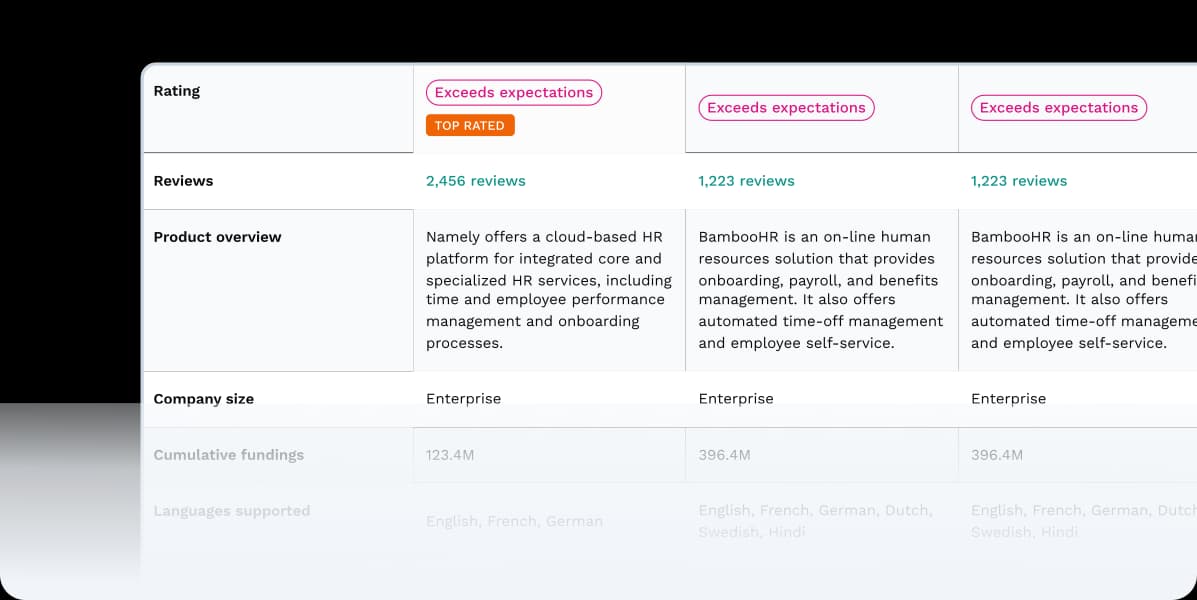Click the '123.4M' cumulative funding value
The width and height of the screenshot is (1197, 600).
click(451, 454)
